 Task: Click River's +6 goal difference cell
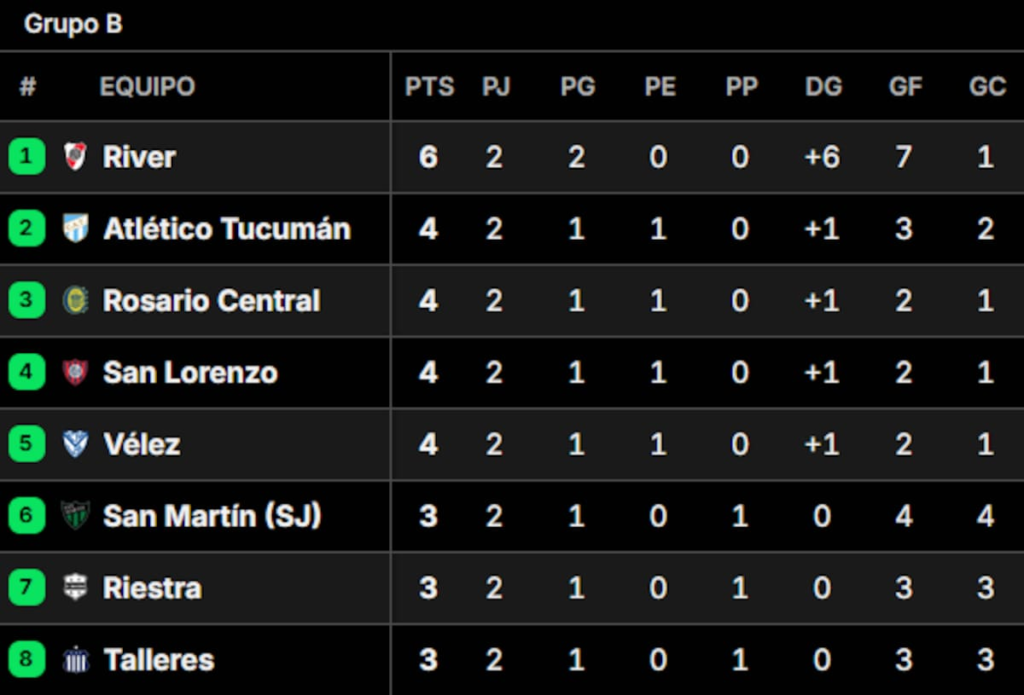822,157
